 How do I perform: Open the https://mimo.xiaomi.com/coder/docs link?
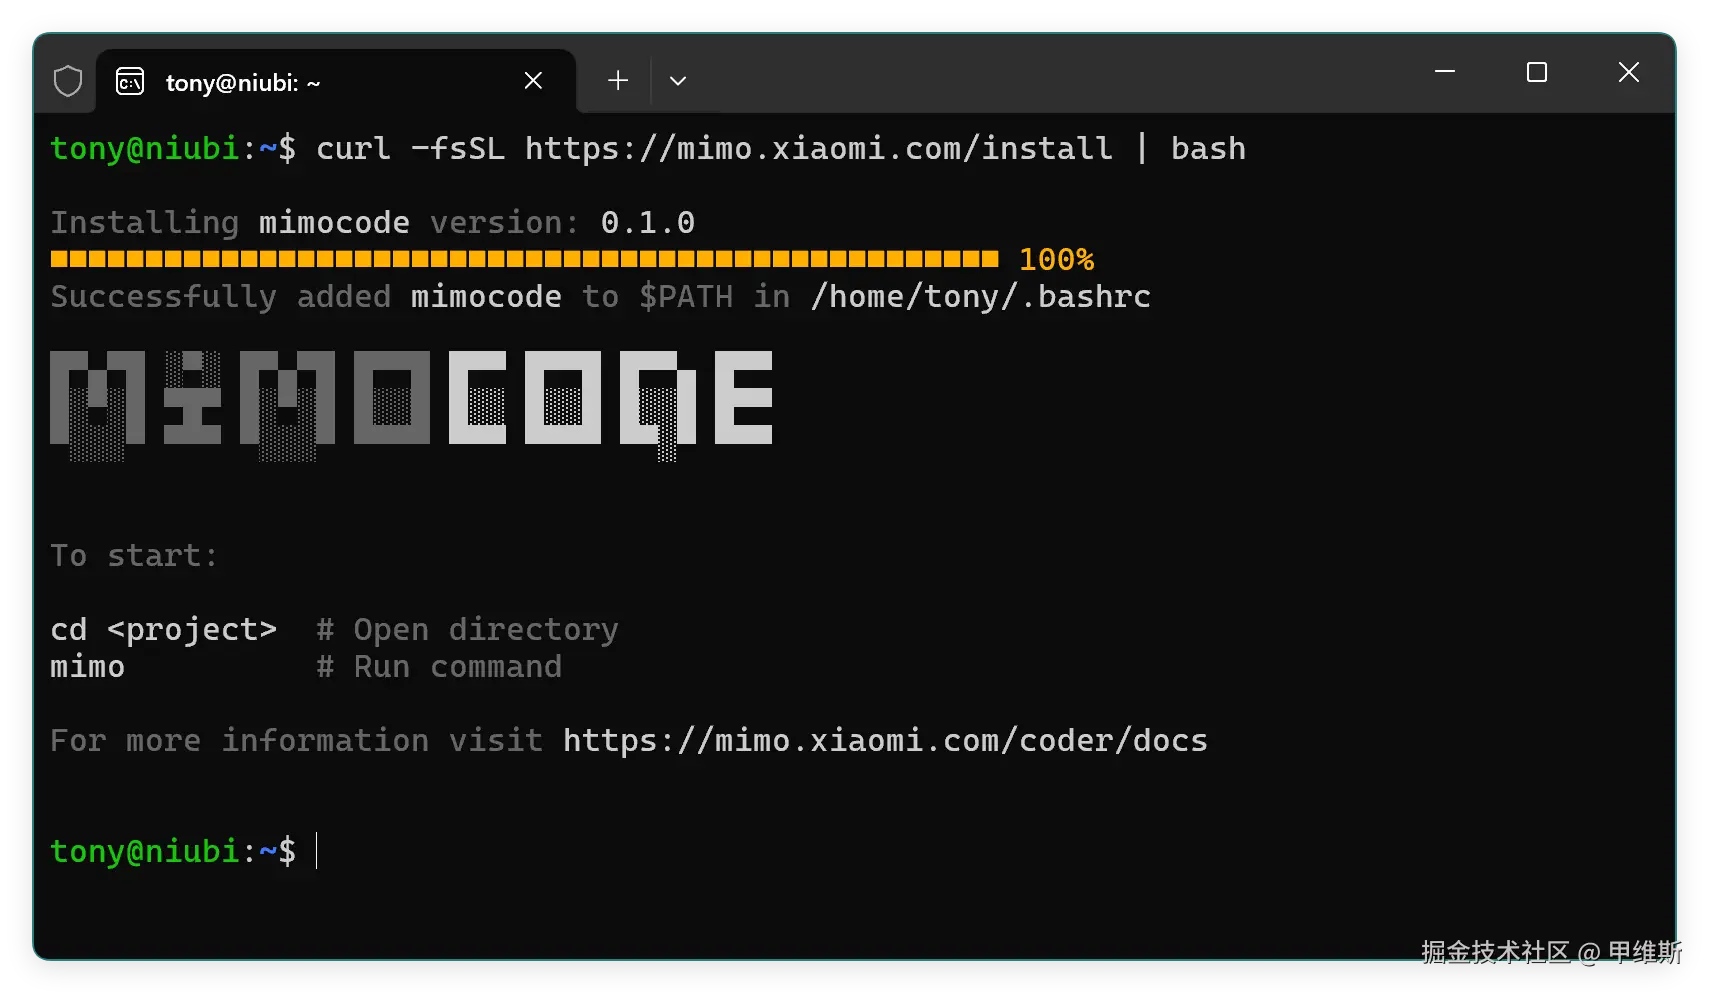(885, 741)
